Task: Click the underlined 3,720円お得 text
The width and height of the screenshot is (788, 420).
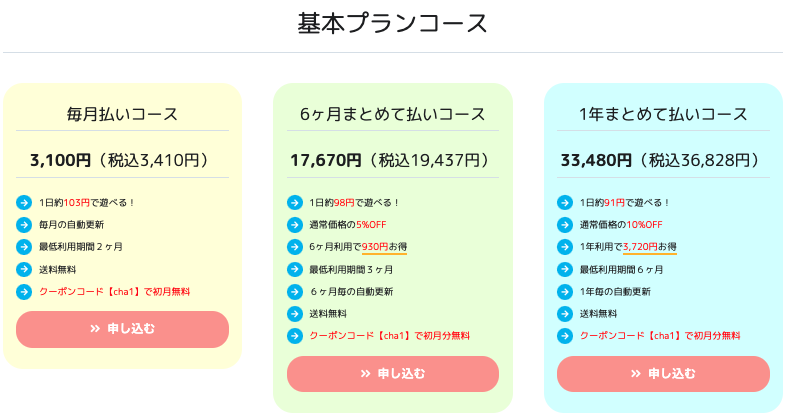Action: pyautogui.click(x=650, y=247)
